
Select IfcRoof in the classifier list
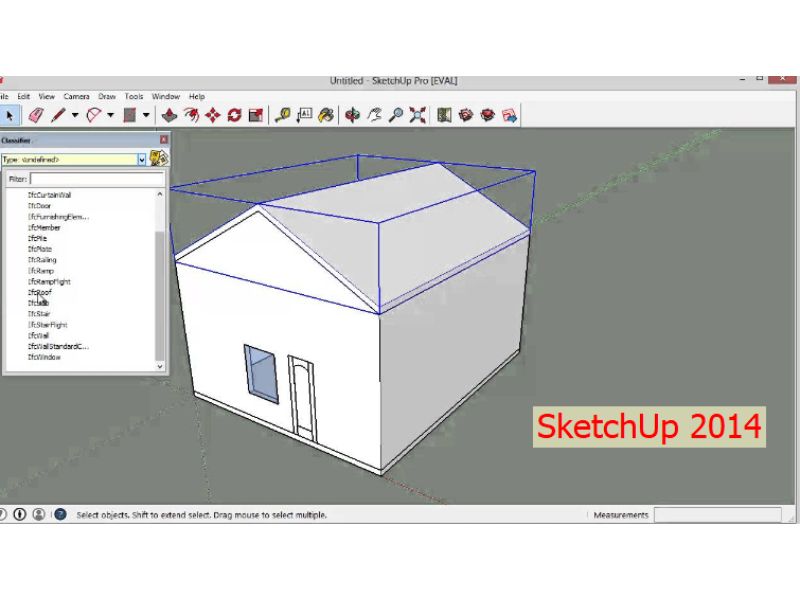(41, 292)
